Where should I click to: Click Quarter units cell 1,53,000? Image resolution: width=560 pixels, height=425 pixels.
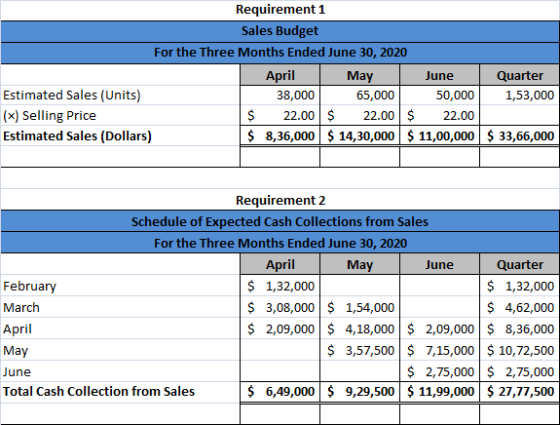tap(519, 95)
